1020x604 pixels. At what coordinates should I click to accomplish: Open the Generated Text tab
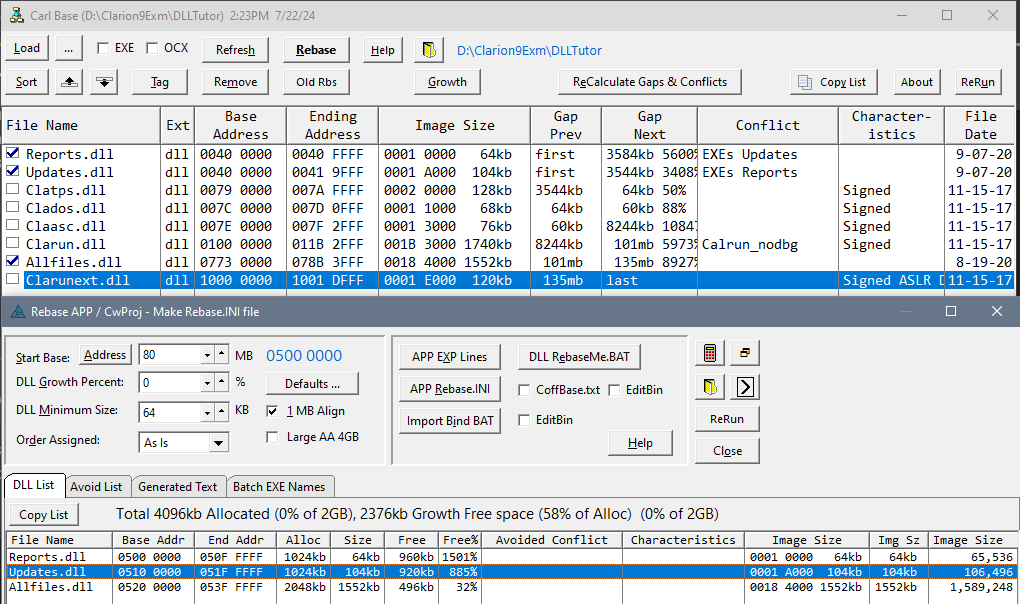[177, 487]
